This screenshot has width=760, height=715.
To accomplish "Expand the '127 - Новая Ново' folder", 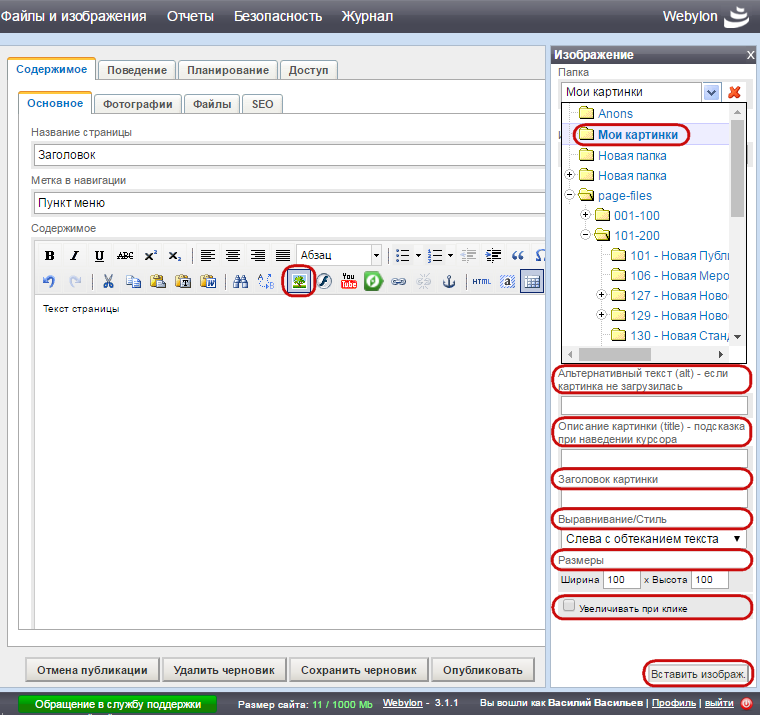I will click(602, 295).
